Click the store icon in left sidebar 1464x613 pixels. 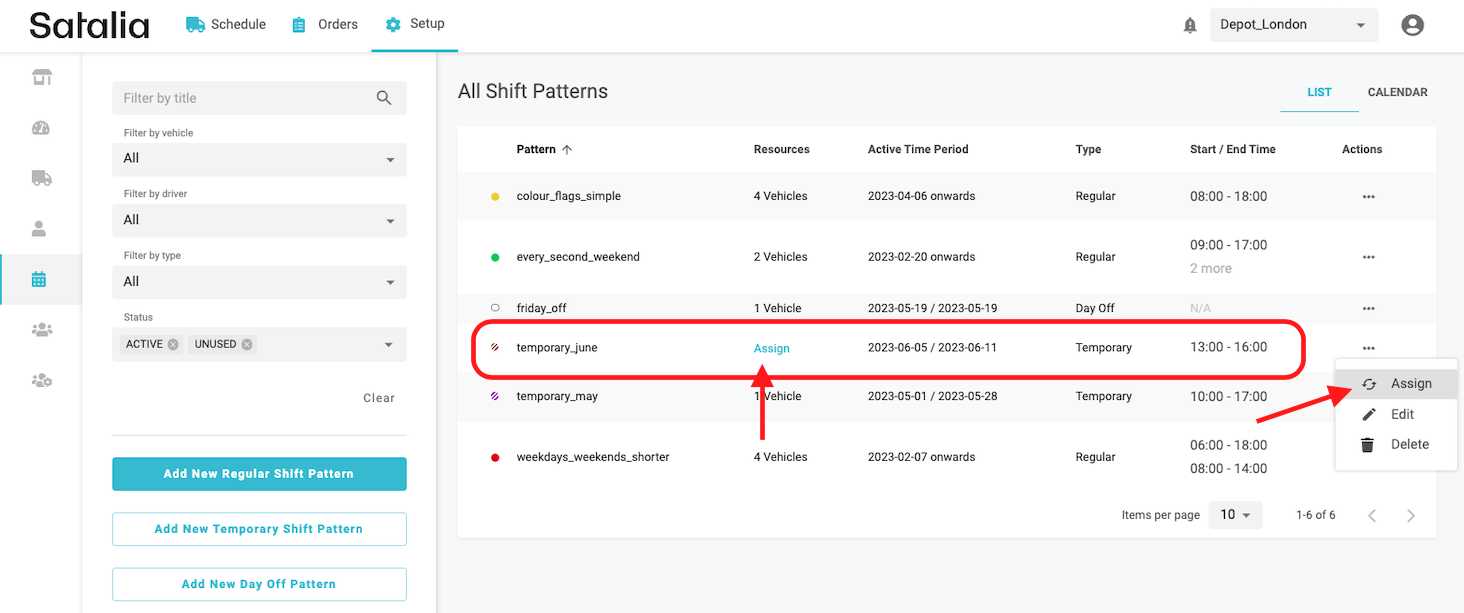(x=40, y=78)
